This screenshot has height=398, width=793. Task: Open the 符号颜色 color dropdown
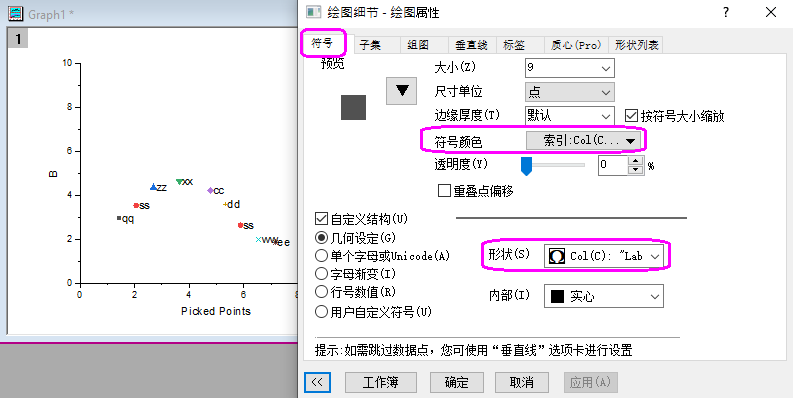click(584, 141)
